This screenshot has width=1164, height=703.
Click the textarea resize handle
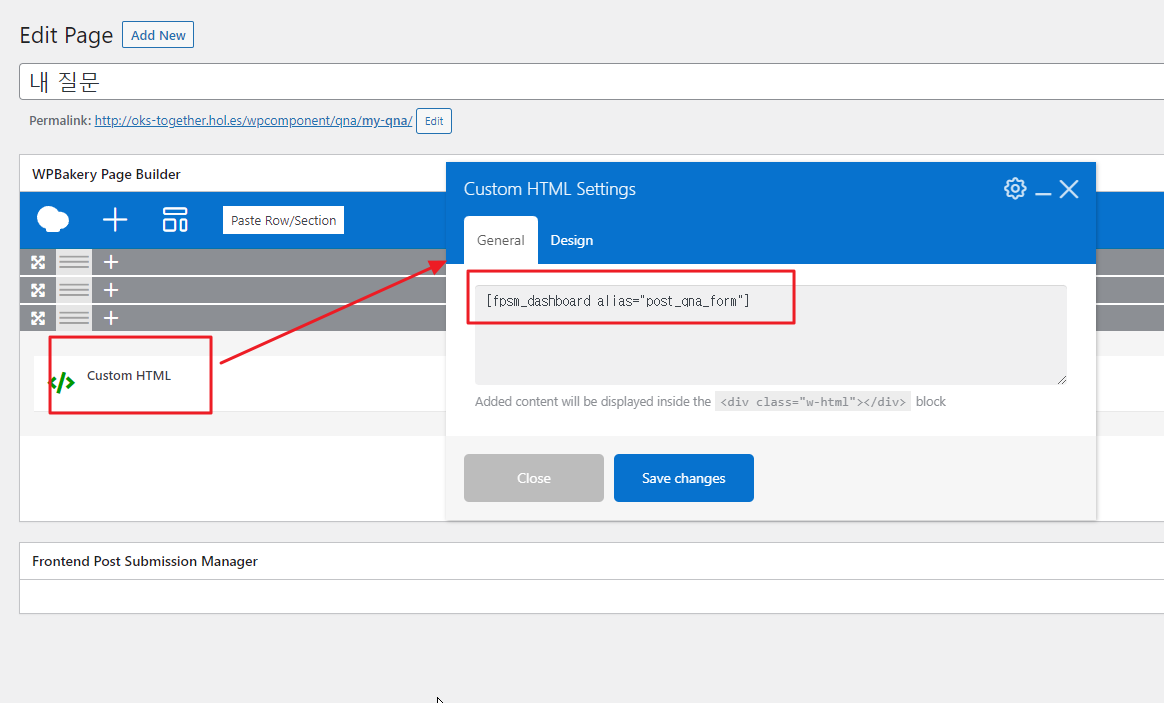click(x=1062, y=379)
